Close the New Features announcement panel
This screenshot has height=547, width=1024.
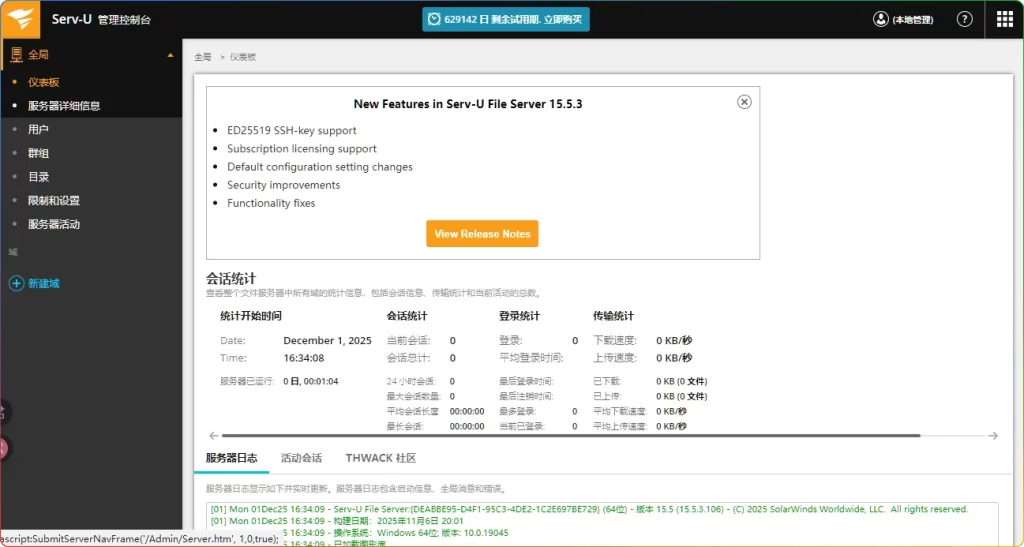[744, 102]
